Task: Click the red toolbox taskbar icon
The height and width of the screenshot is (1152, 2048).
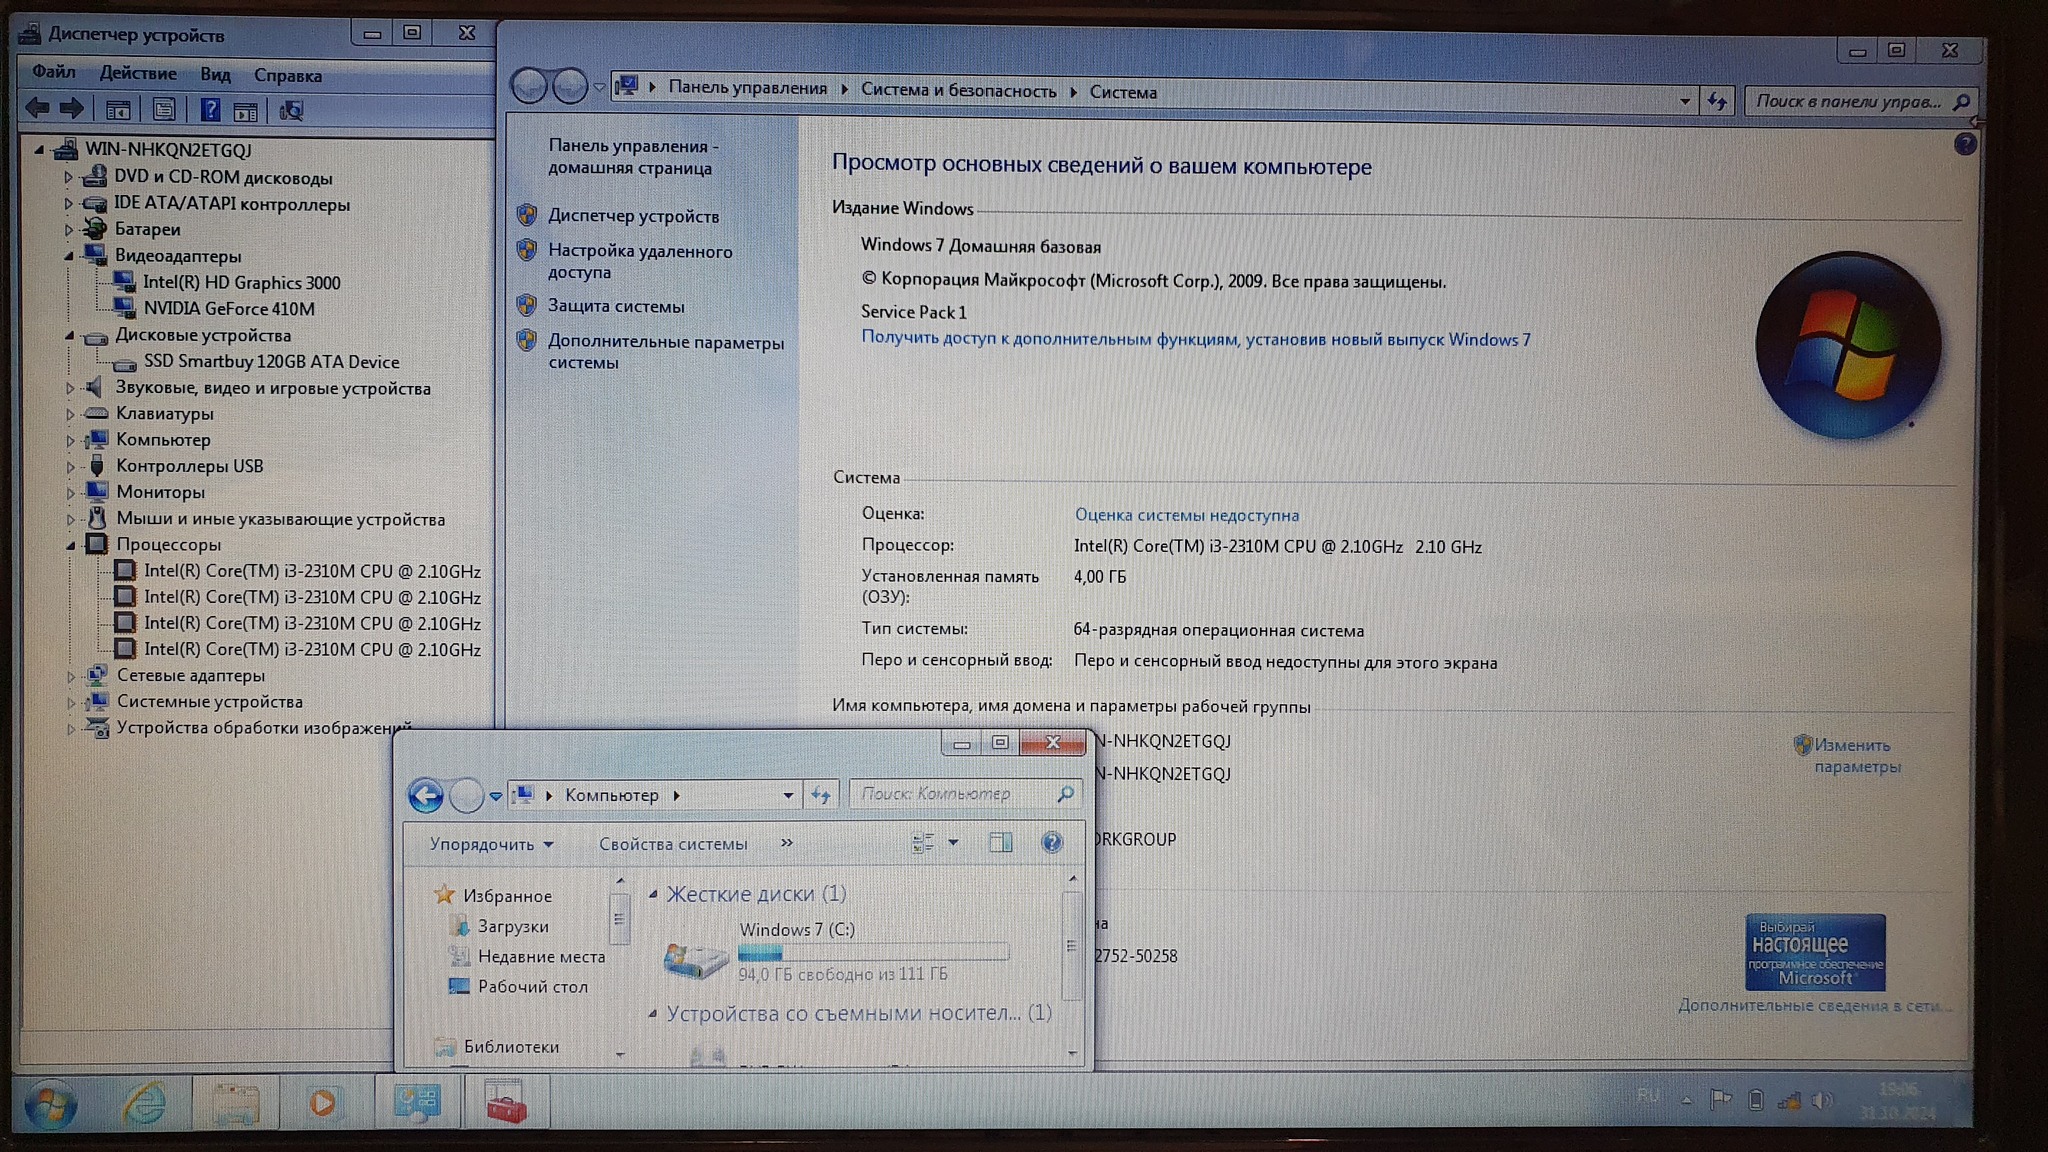Action: pyautogui.click(x=506, y=1103)
